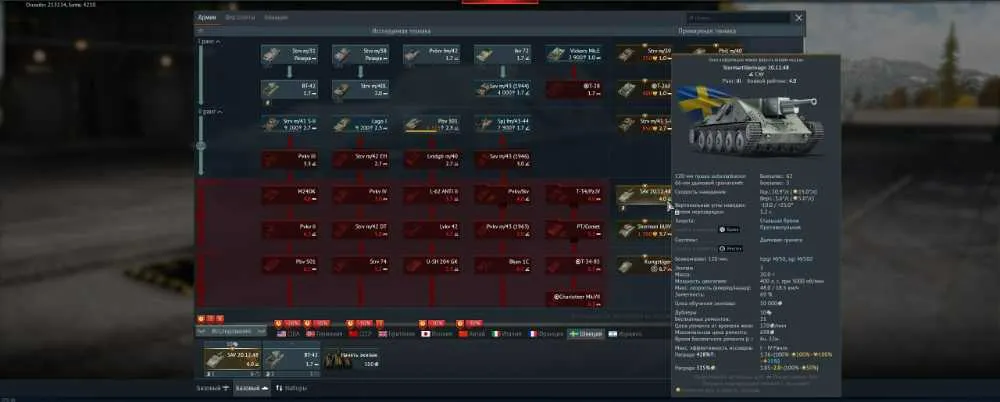Select the premium Kungstiger vehicle
1000x402 pixels.
[644, 265]
